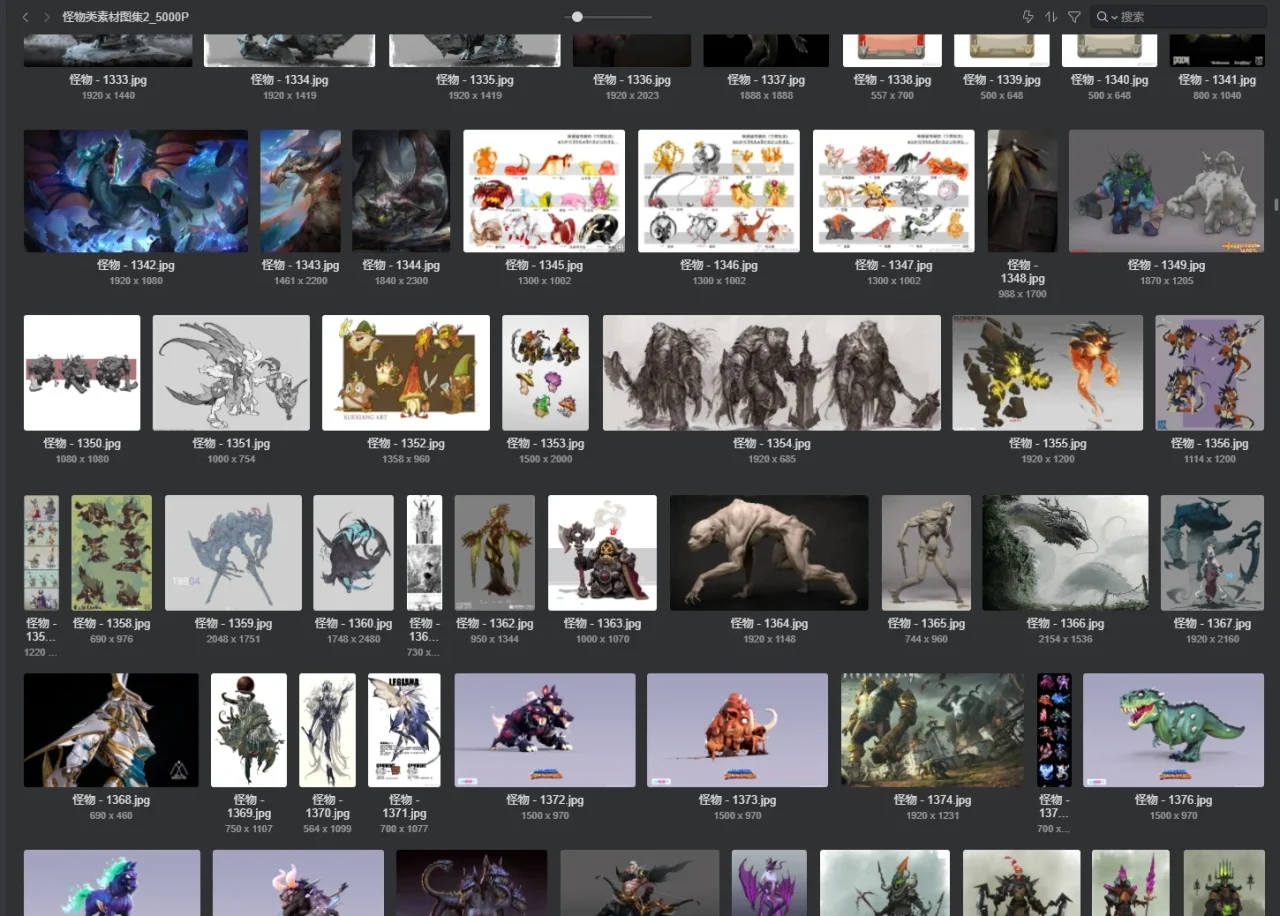
Task: Select the 怪物 - 1368.jpg thumbnail
Action: pos(111,730)
